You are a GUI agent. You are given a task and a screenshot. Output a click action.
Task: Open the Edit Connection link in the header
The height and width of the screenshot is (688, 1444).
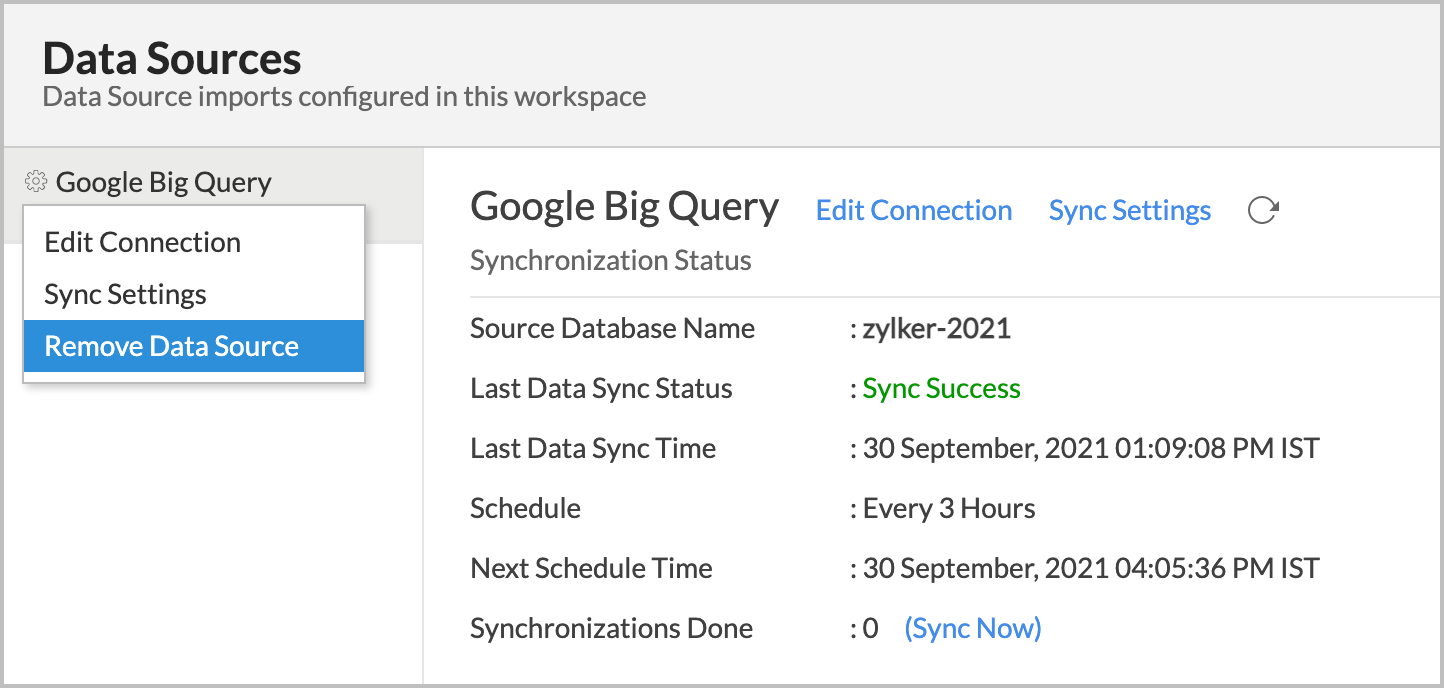coord(914,210)
